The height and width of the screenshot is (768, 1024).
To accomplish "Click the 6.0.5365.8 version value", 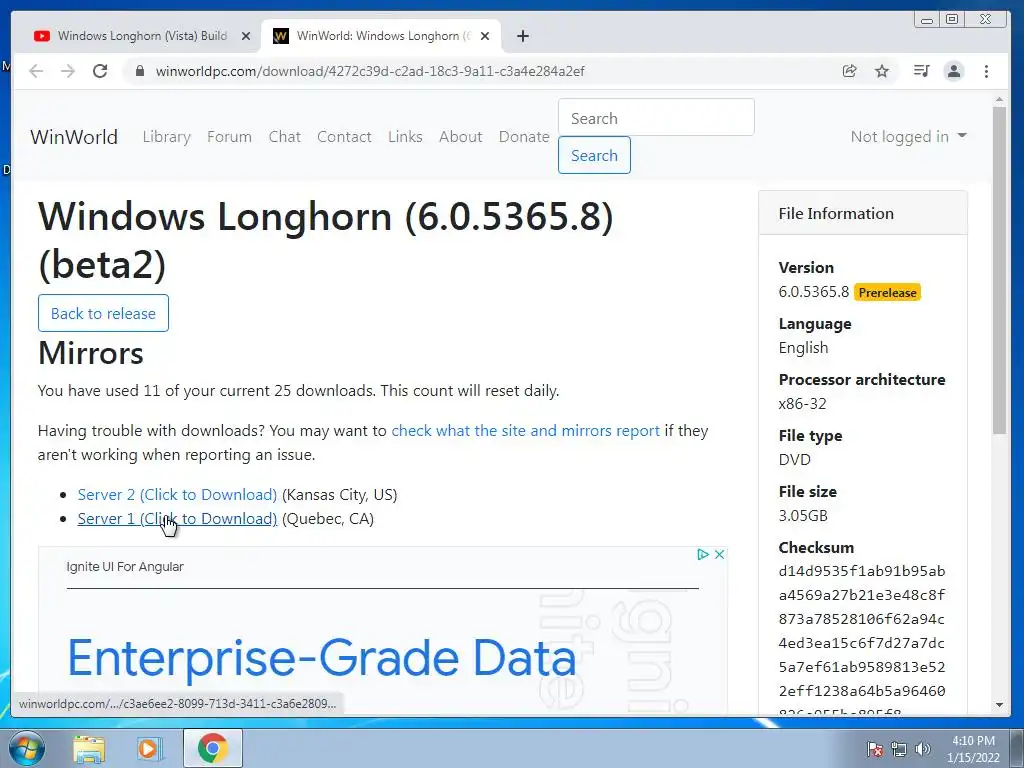I will click(x=814, y=292).
